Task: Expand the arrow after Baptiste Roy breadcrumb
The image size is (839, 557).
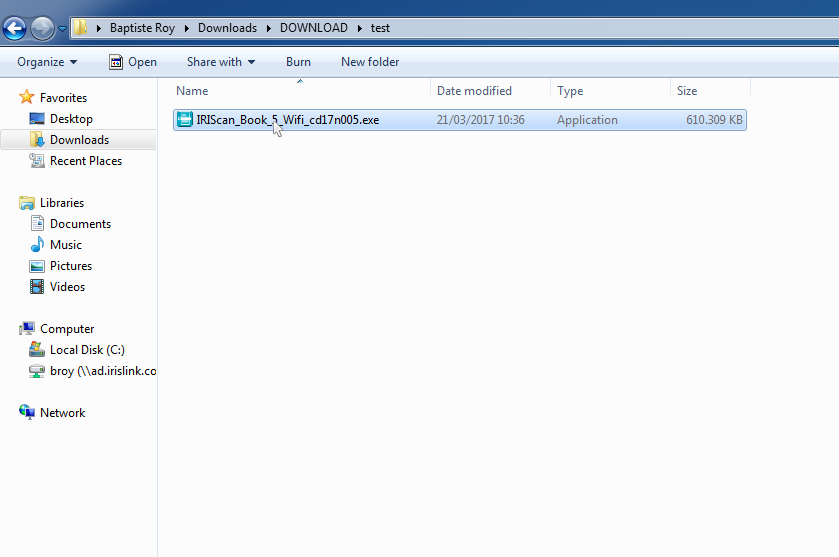Action: pyautogui.click(x=187, y=28)
